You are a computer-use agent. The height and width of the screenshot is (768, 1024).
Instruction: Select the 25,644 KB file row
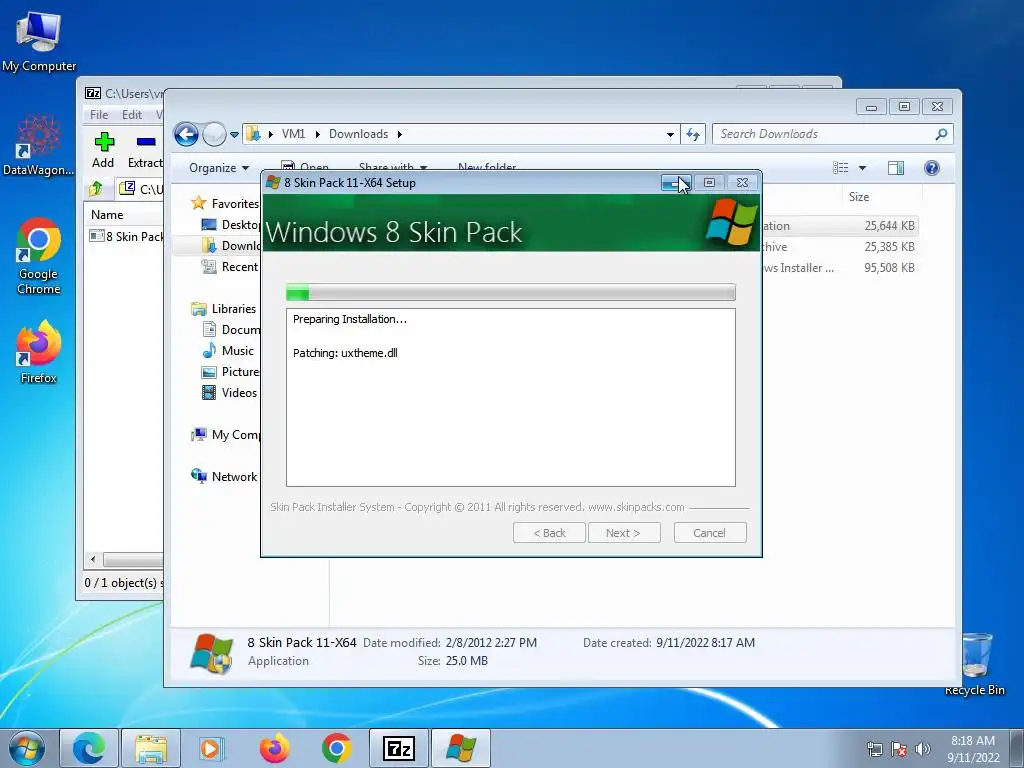(839, 226)
